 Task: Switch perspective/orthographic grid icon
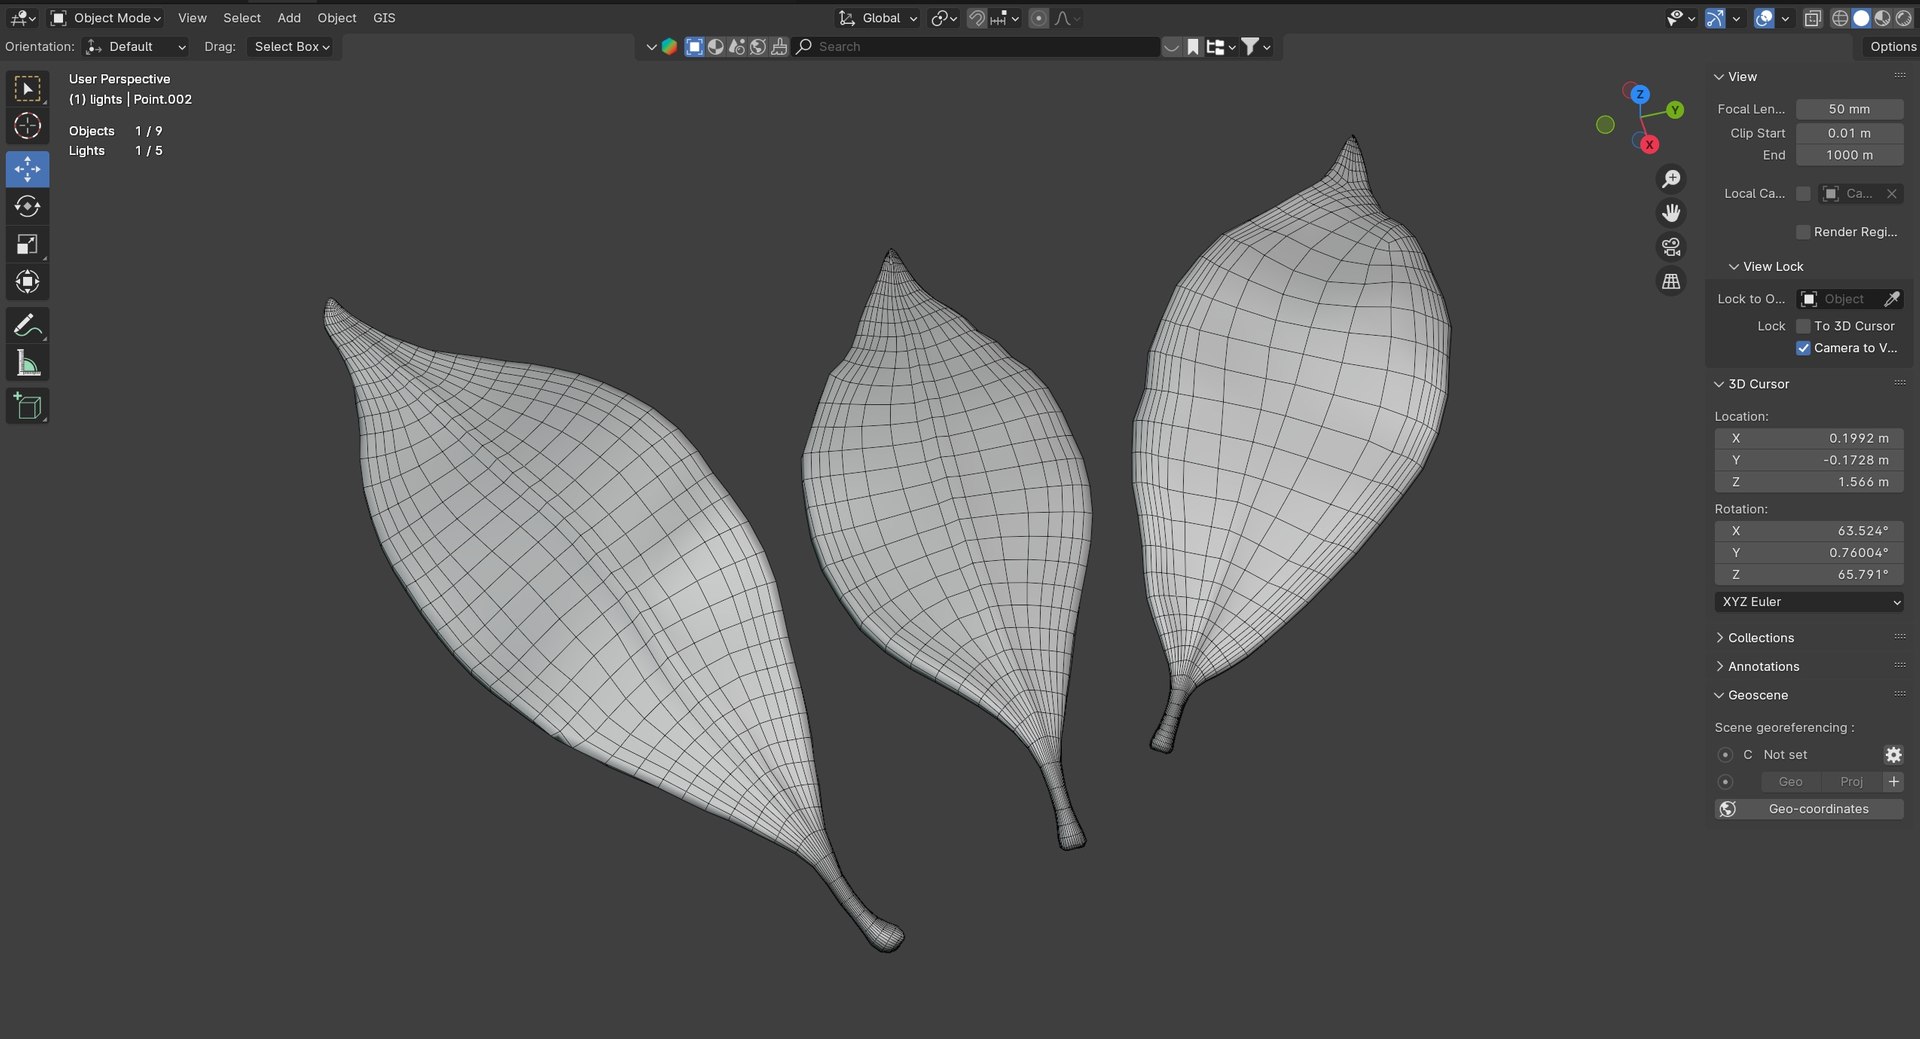[1671, 282]
